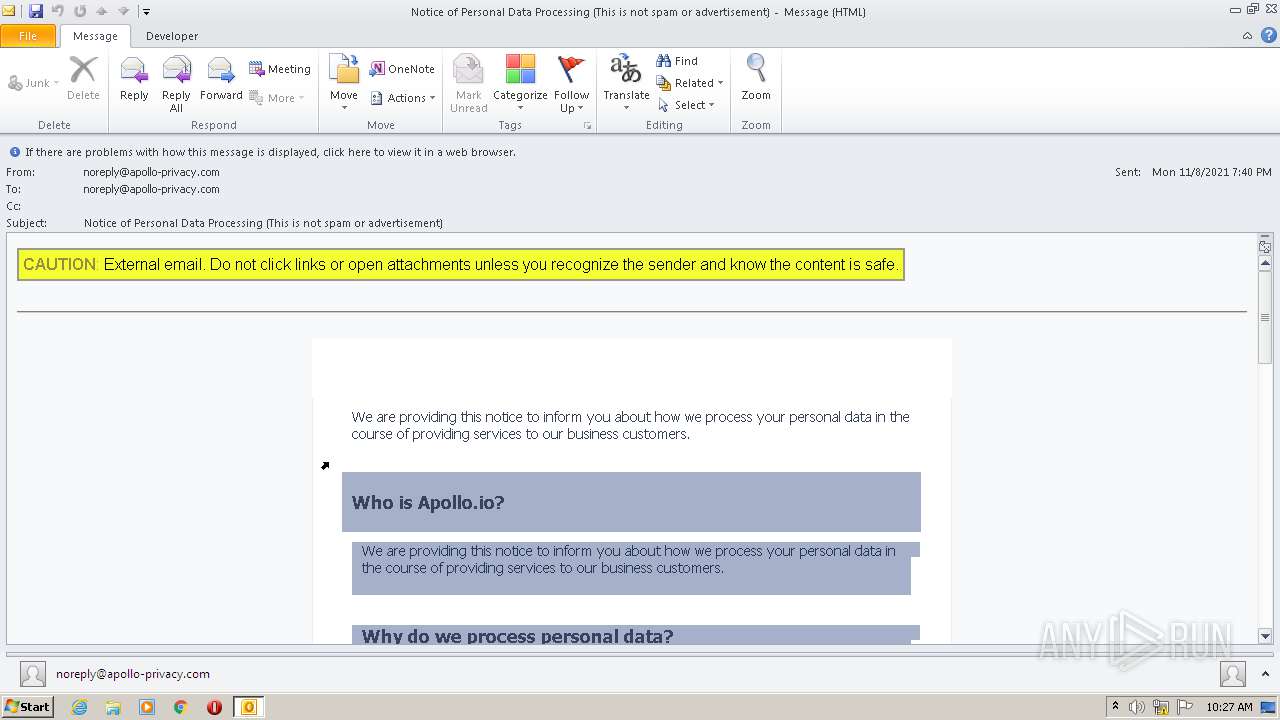
Task: Click Find in Editing group
Action: [x=677, y=61]
